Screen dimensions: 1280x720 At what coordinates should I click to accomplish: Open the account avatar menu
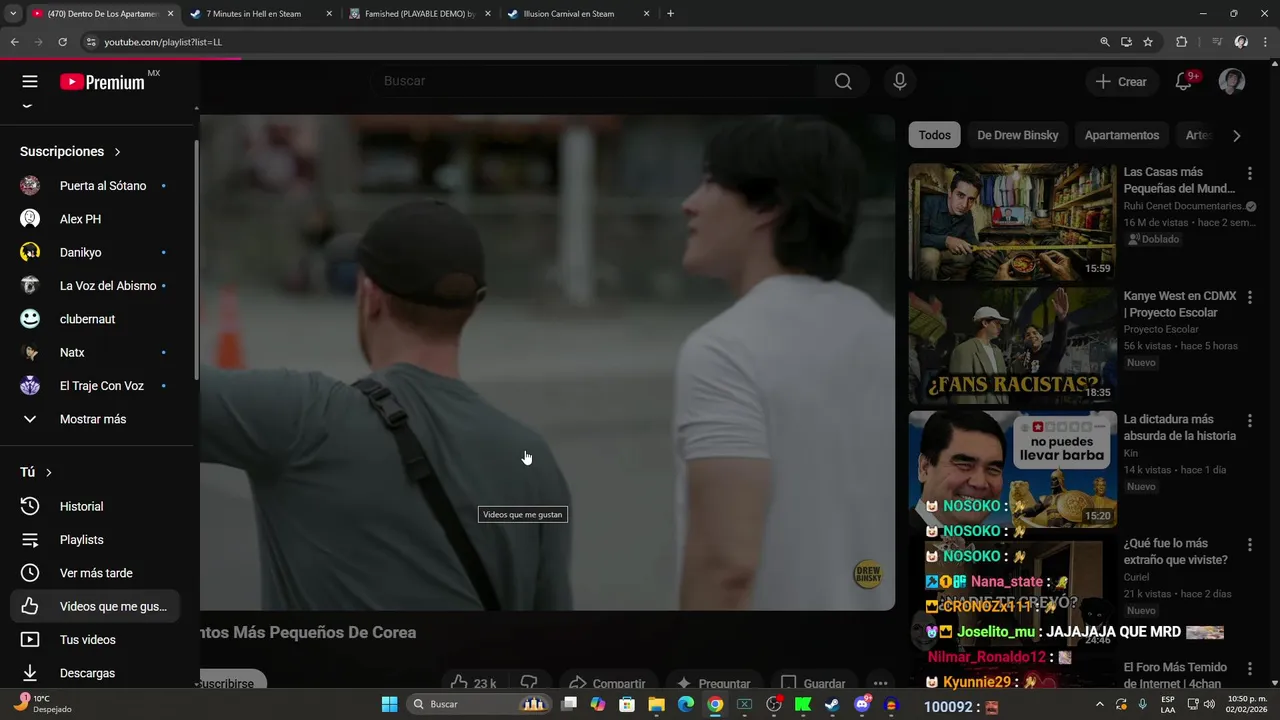(x=1232, y=82)
